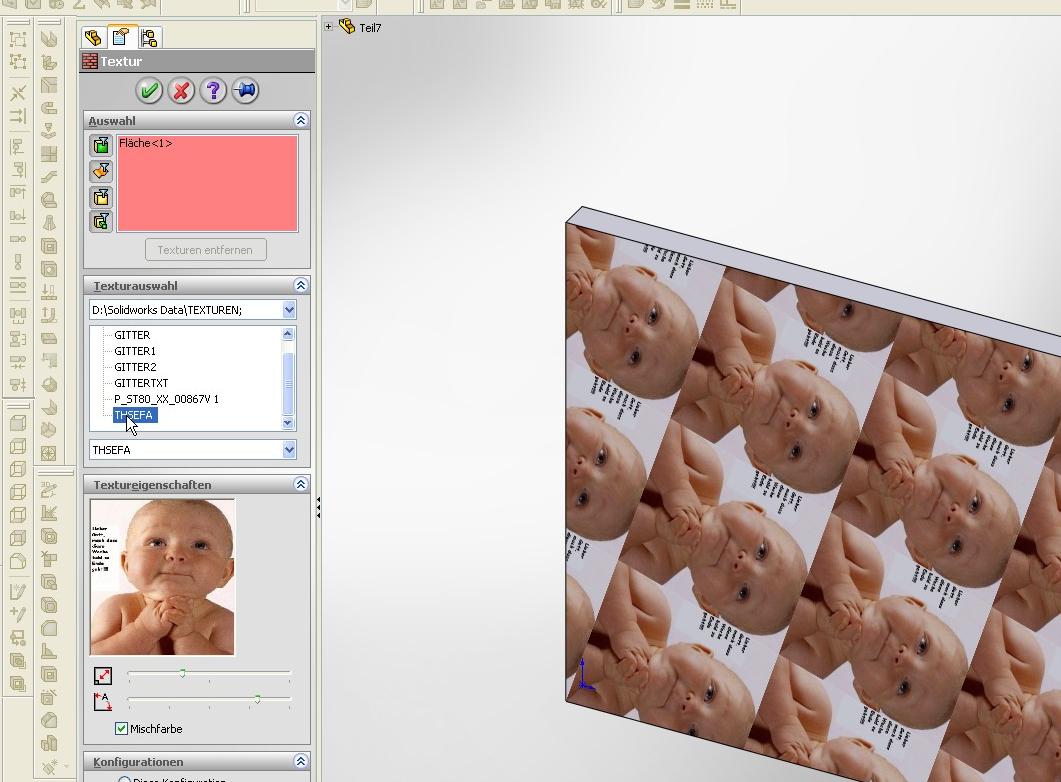Viewport: 1061px width, 782px height.
Task: Click the Teil7 label in the viewport
Action: coord(370,28)
